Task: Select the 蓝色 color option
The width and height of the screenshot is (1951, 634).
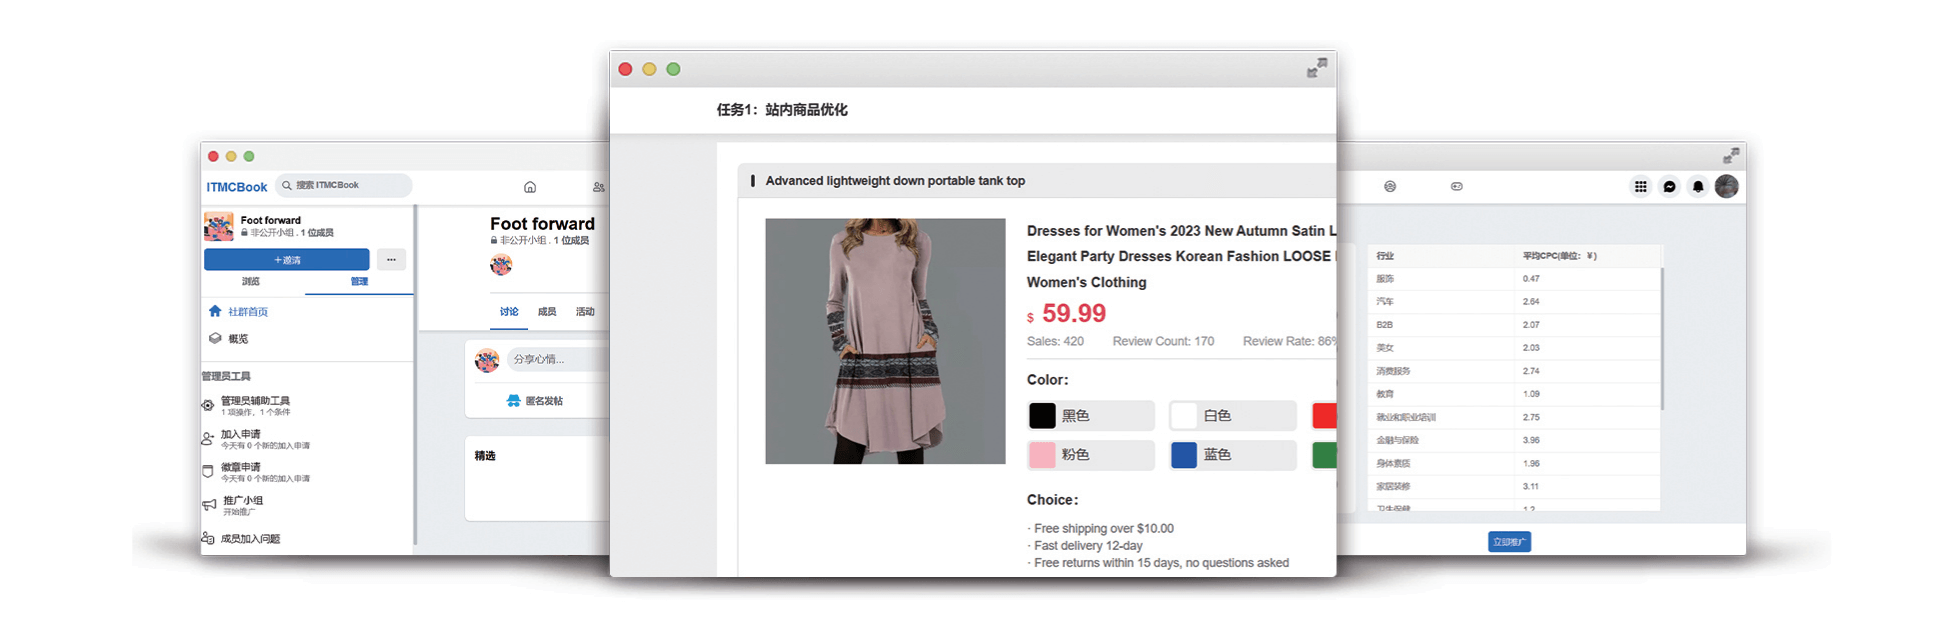Action: (x=1233, y=455)
